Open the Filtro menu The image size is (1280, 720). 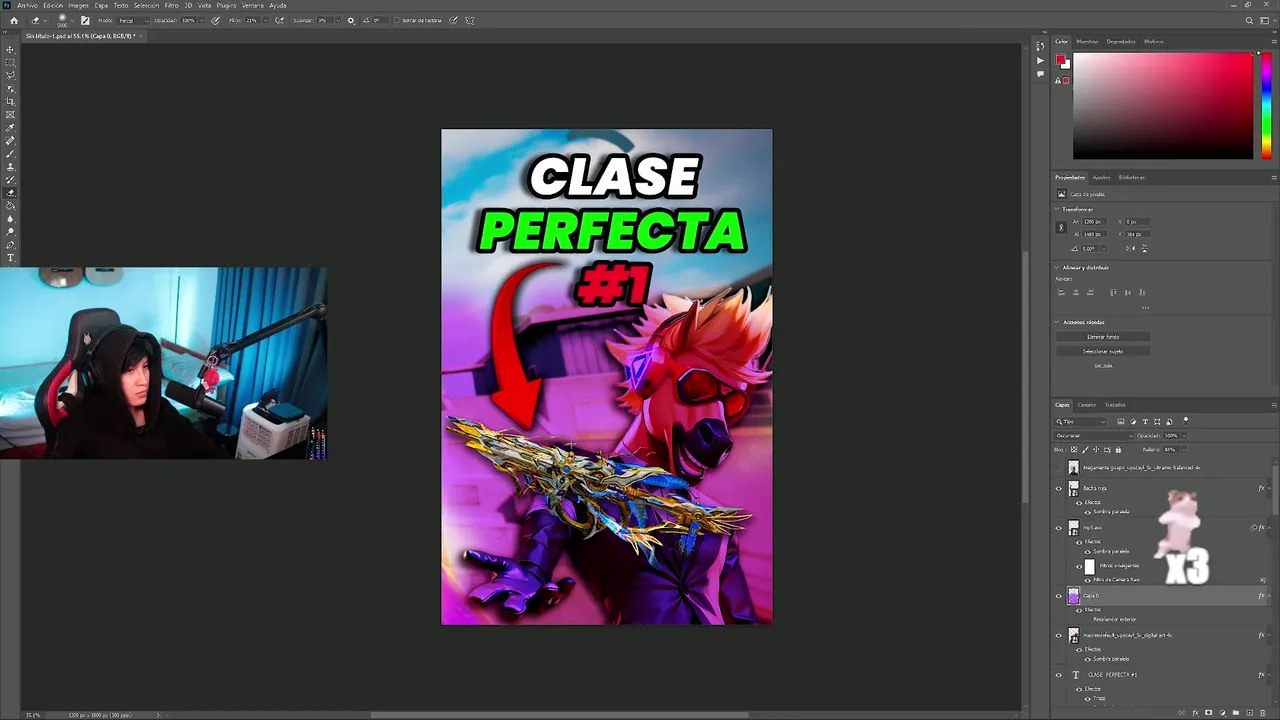pyautogui.click(x=171, y=5)
